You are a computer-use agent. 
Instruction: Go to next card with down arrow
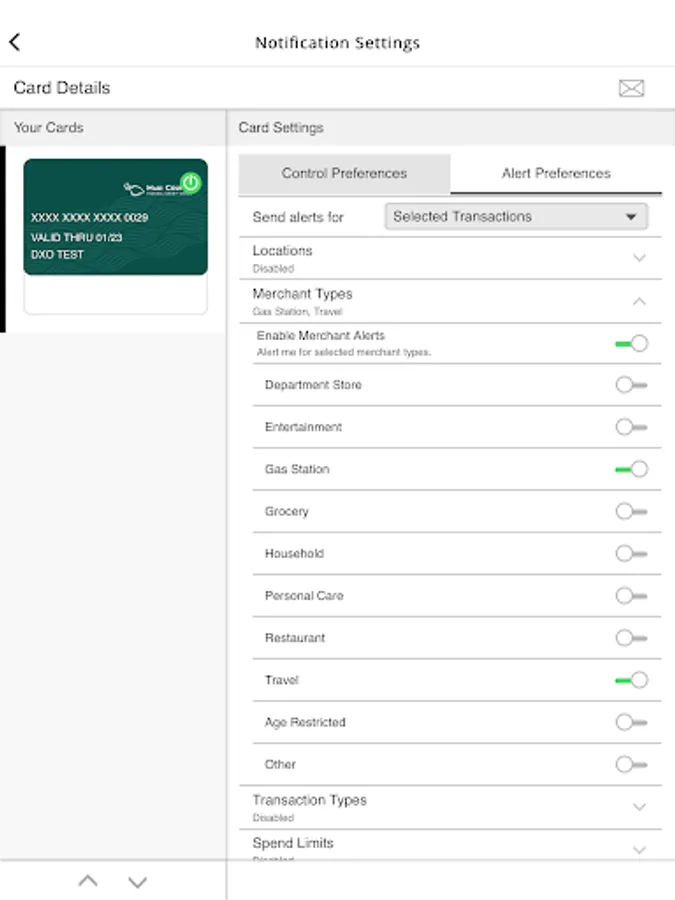138,881
